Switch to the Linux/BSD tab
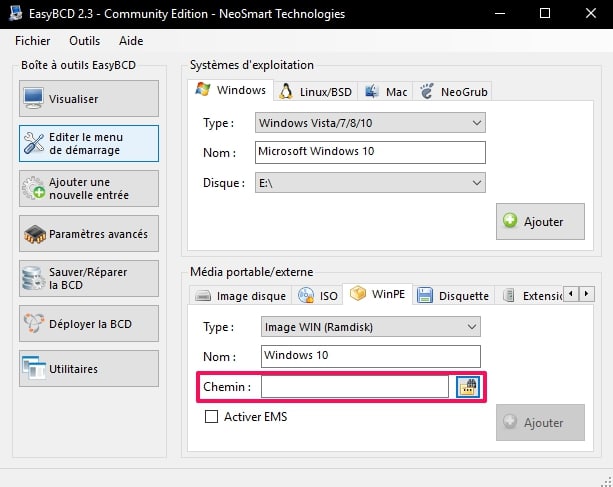 click(x=315, y=92)
